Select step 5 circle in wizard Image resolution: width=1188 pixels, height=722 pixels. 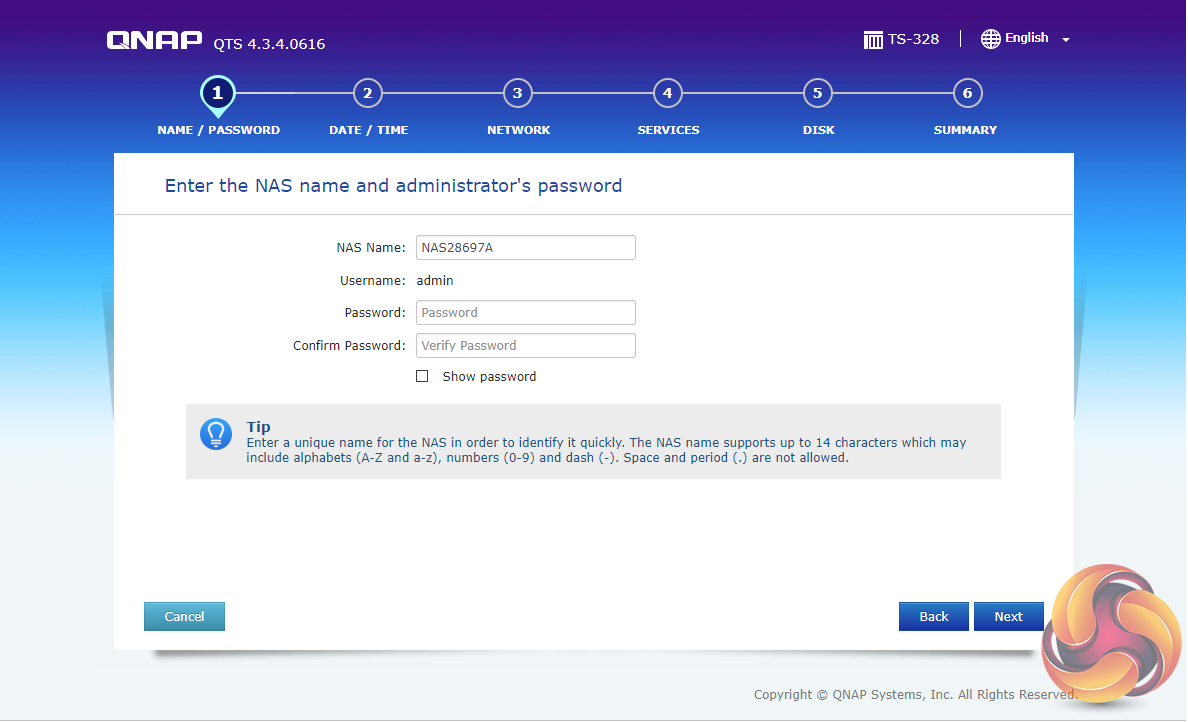point(818,93)
